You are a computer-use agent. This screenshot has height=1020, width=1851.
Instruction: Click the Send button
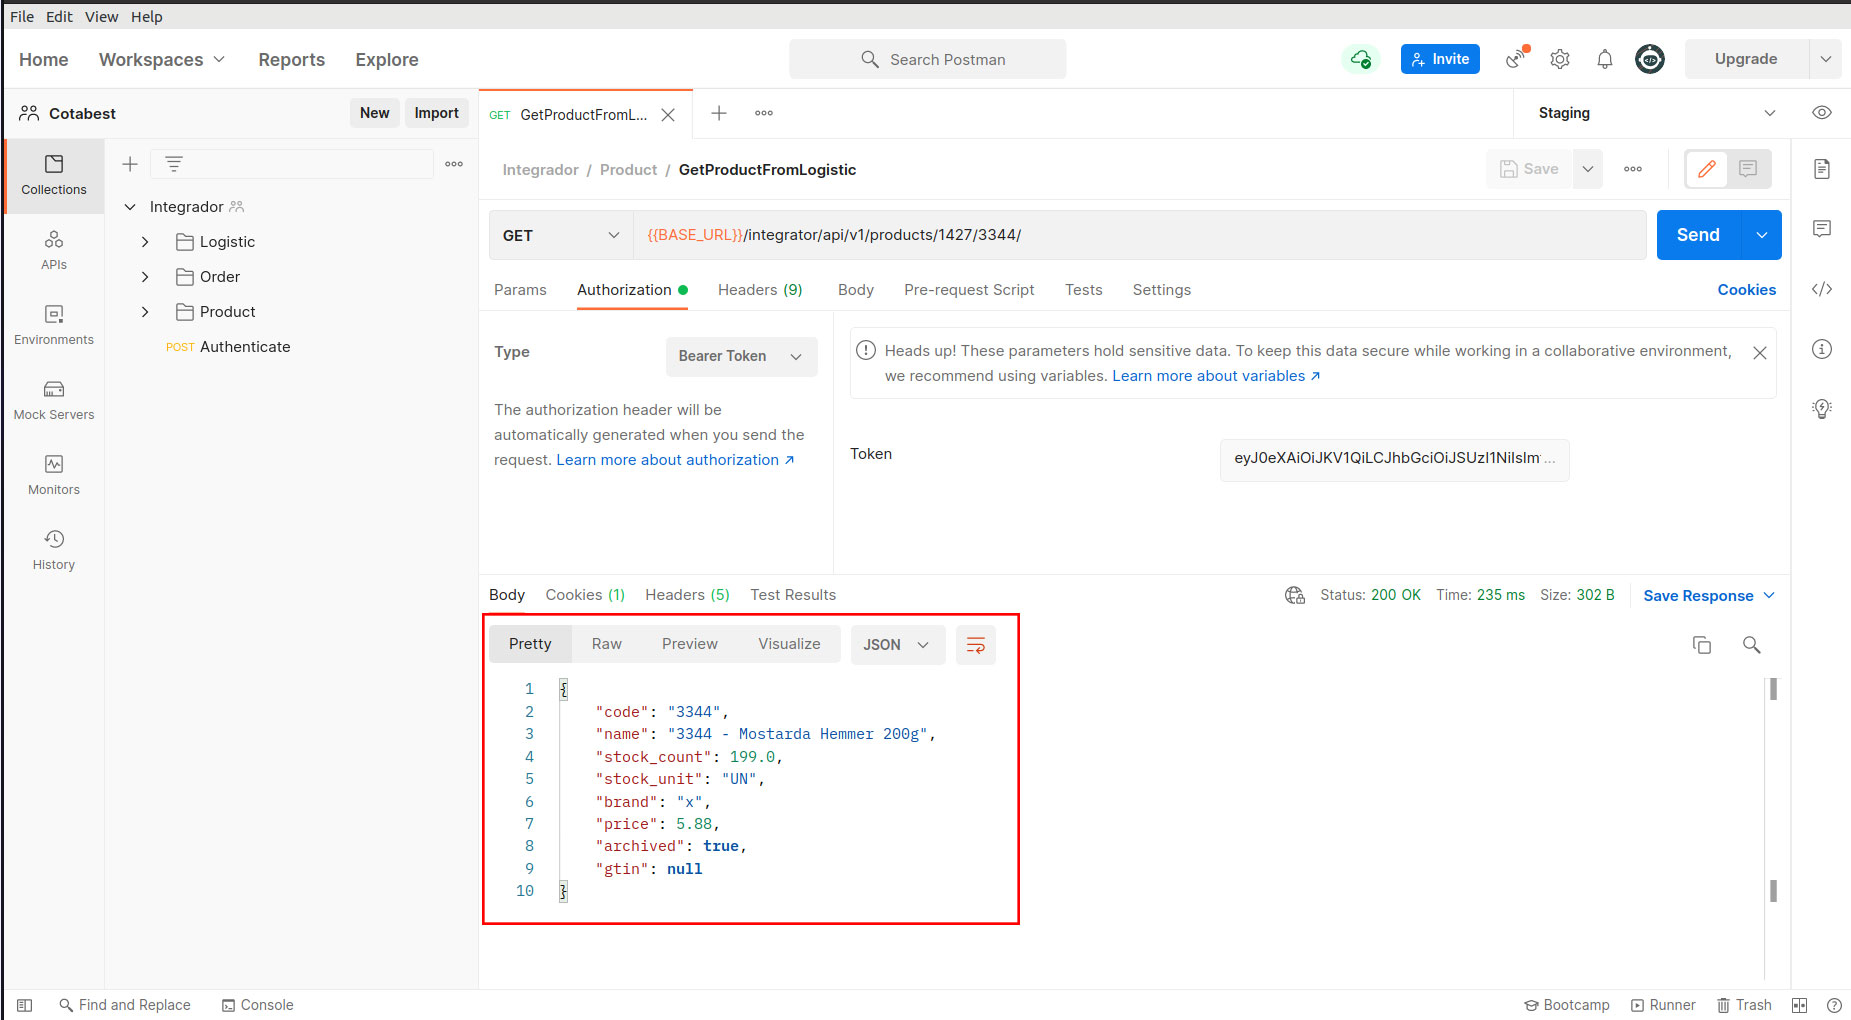pyautogui.click(x=1698, y=235)
